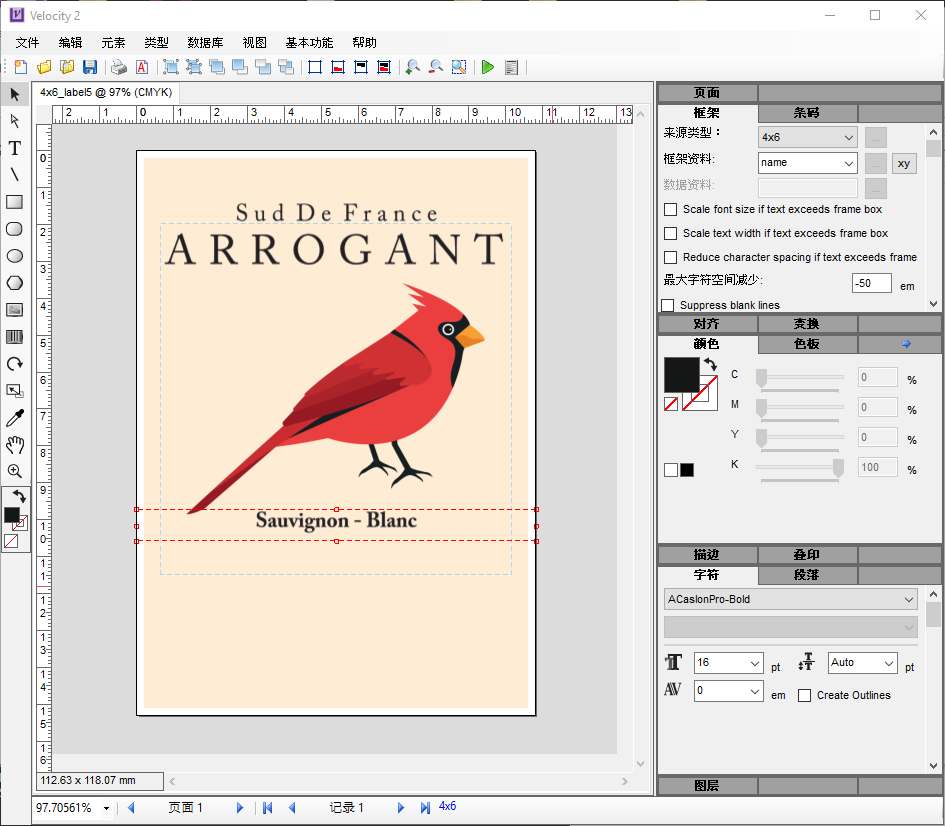The height and width of the screenshot is (826, 945).
Task: Go to next record arrow
Action: (x=401, y=808)
